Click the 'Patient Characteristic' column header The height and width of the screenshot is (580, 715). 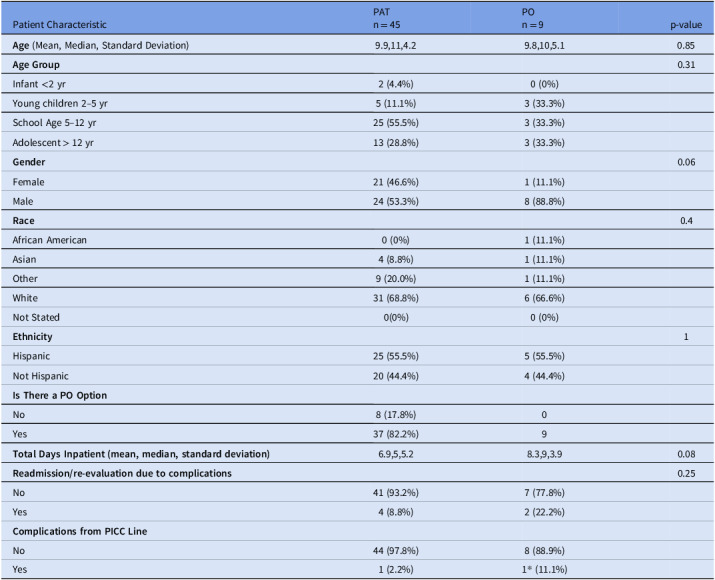click(59, 25)
